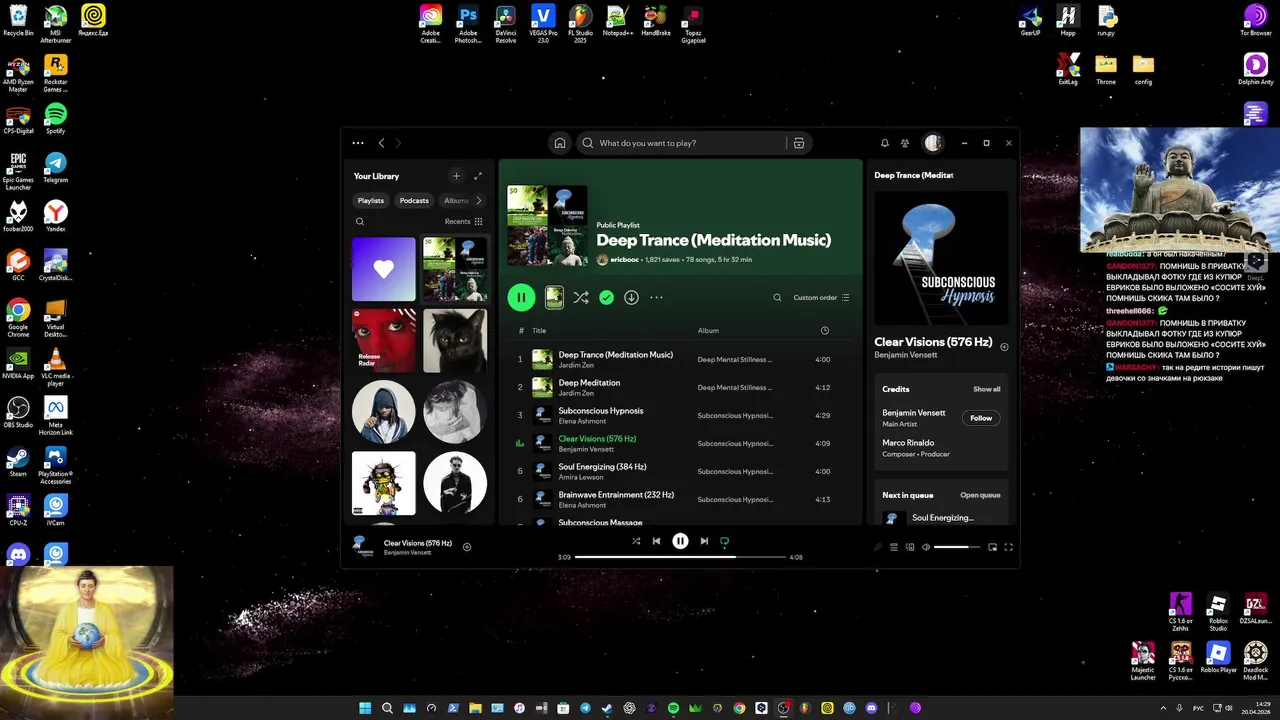
Task: Mute the volume speaker icon
Action: [926, 547]
